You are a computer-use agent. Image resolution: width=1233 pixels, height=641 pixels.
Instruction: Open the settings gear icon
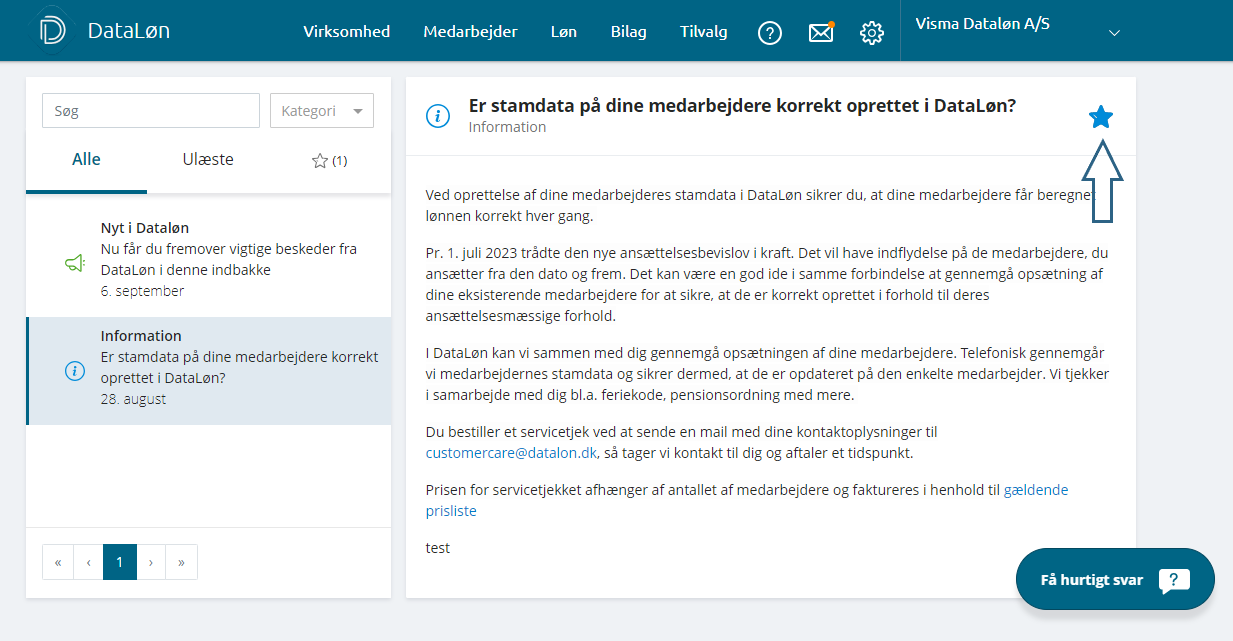[x=872, y=33]
